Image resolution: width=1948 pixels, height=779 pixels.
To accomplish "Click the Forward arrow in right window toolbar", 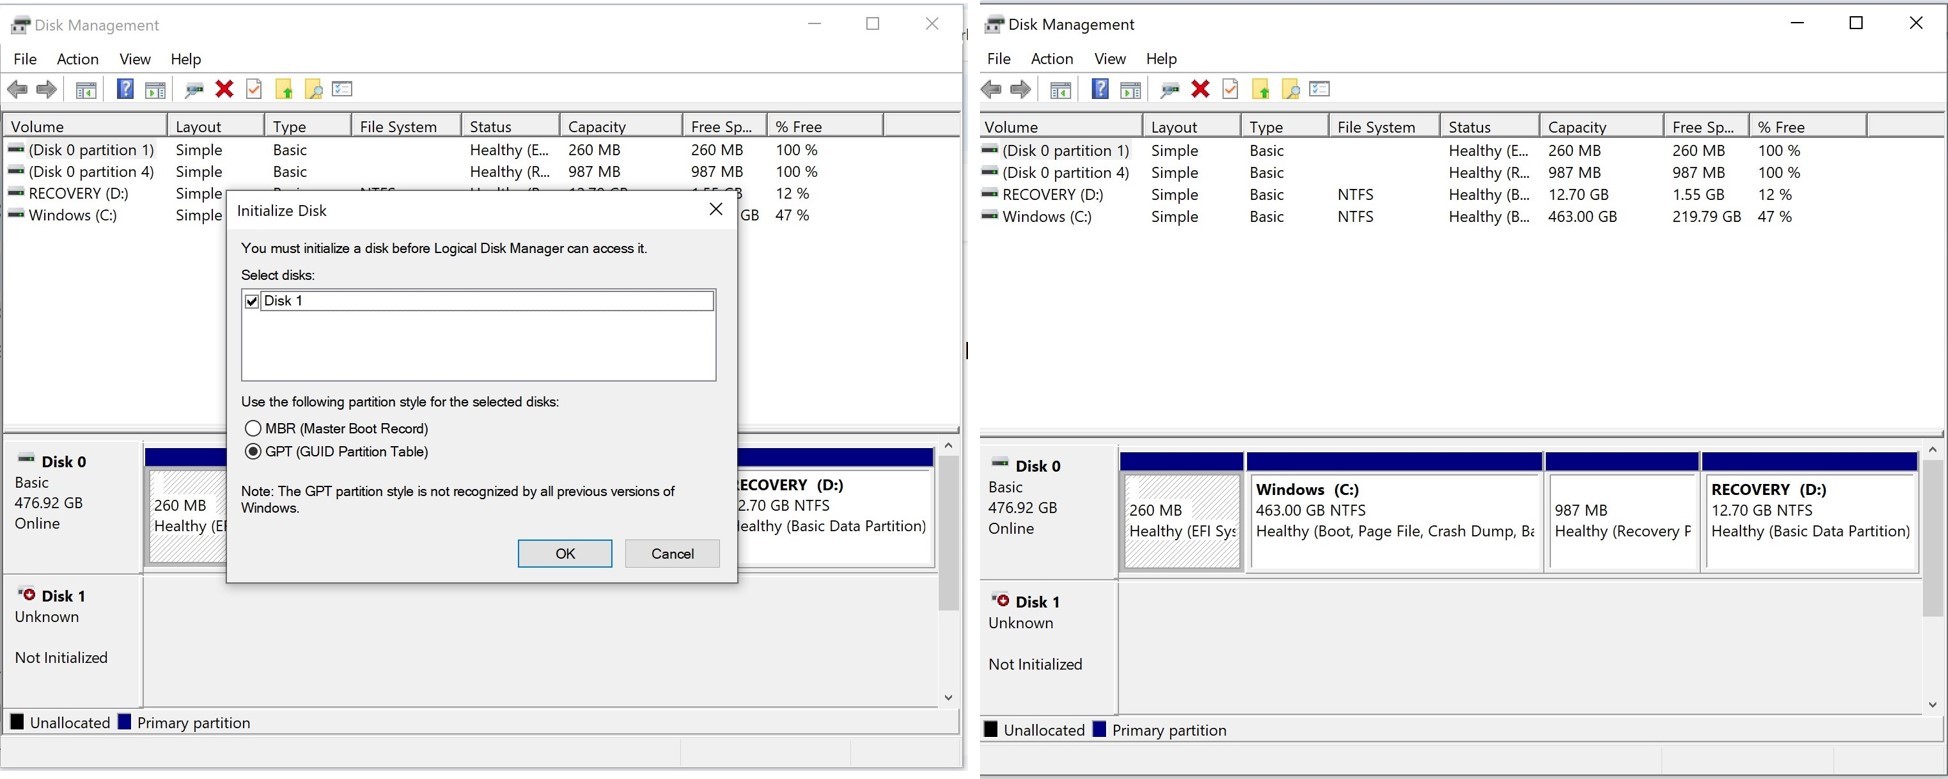I will point(1020,90).
